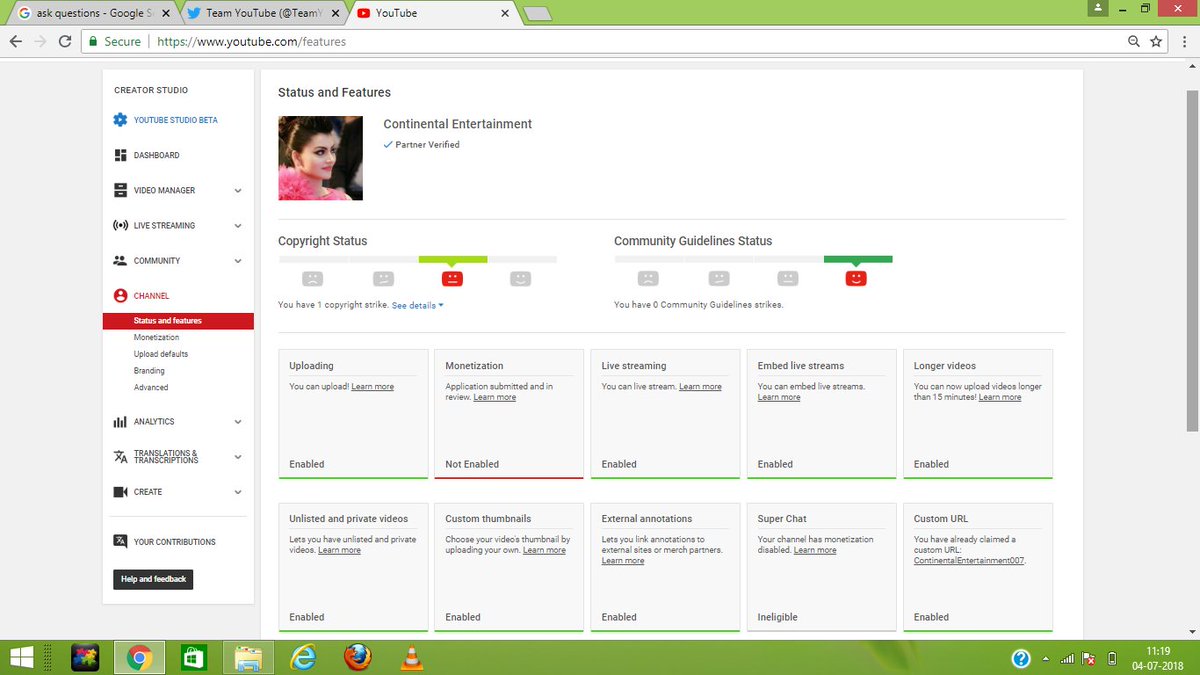
Task: Click the Continental Entertainment channel avatar
Action: coord(320,158)
